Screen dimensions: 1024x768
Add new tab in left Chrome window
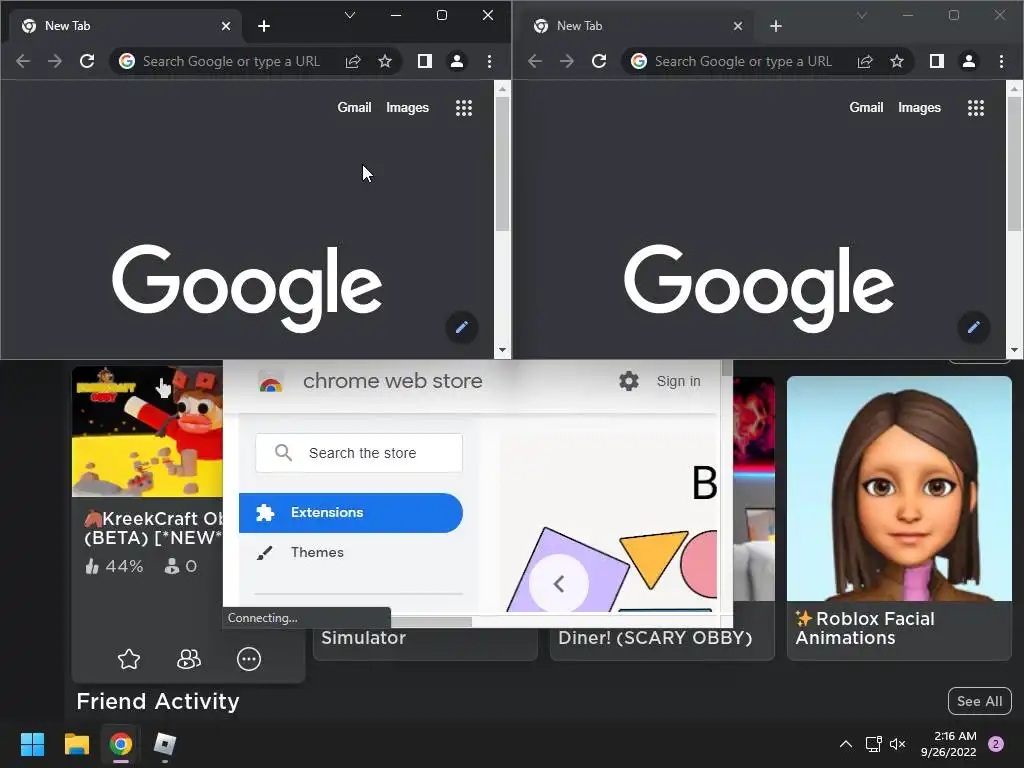(x=264, y=26)
